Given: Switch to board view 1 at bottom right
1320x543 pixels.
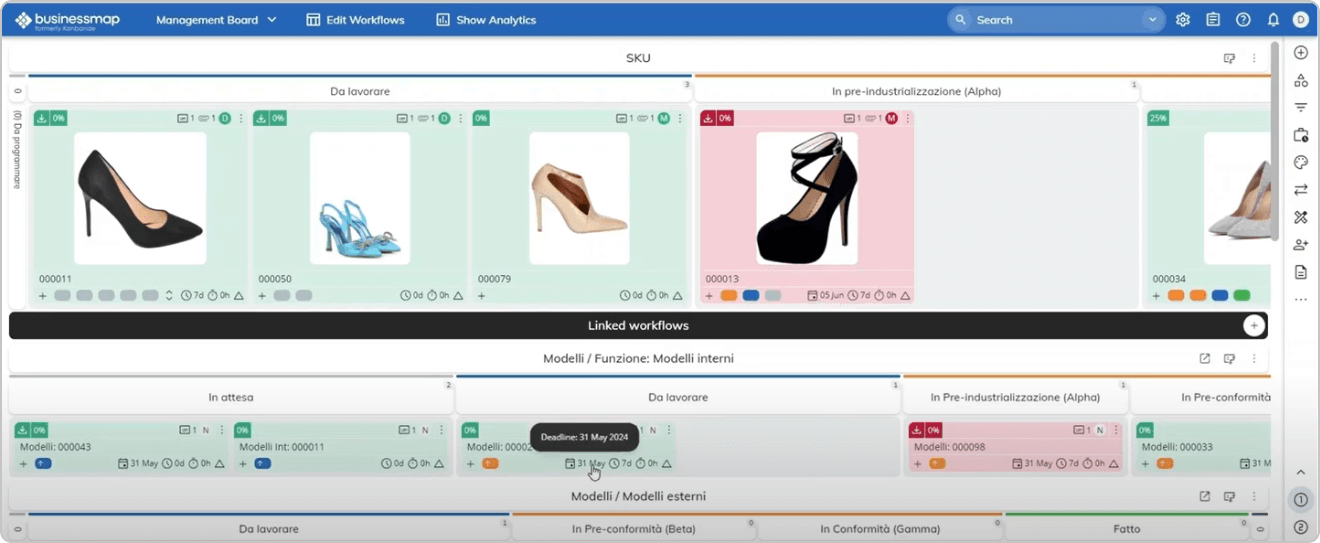Looking at the screenshot, I should tap(1301, 500).
